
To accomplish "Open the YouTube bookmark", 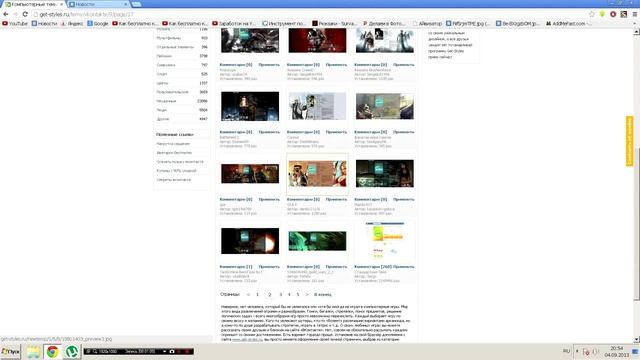I will (x=15, y=24).
